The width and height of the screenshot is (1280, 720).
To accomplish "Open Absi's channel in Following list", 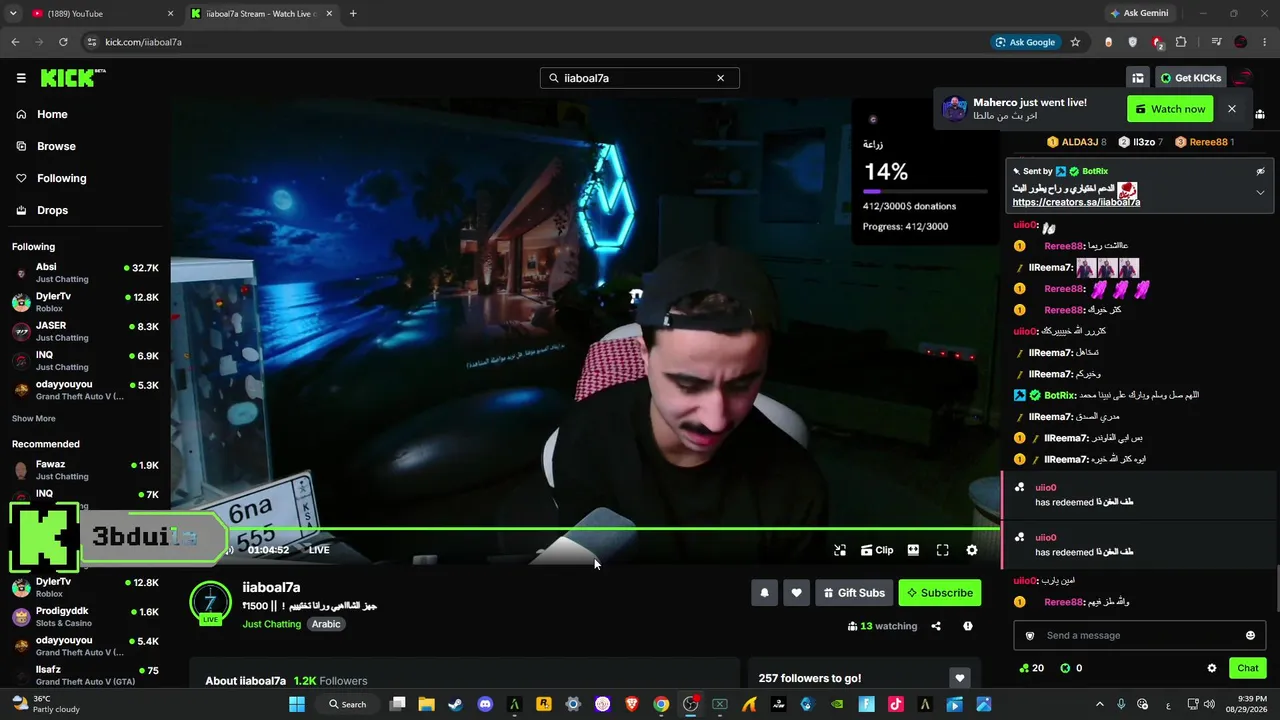I will pos(85,273).
